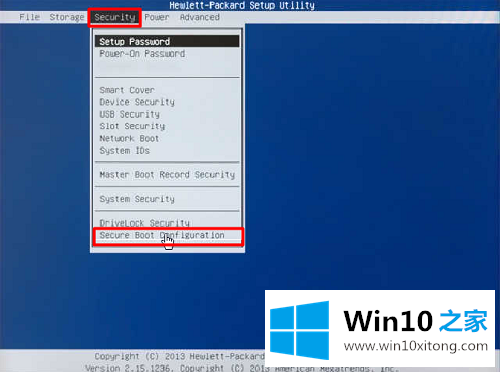
Task: Open the Smart Cover item
Action: tap(127, 90)
